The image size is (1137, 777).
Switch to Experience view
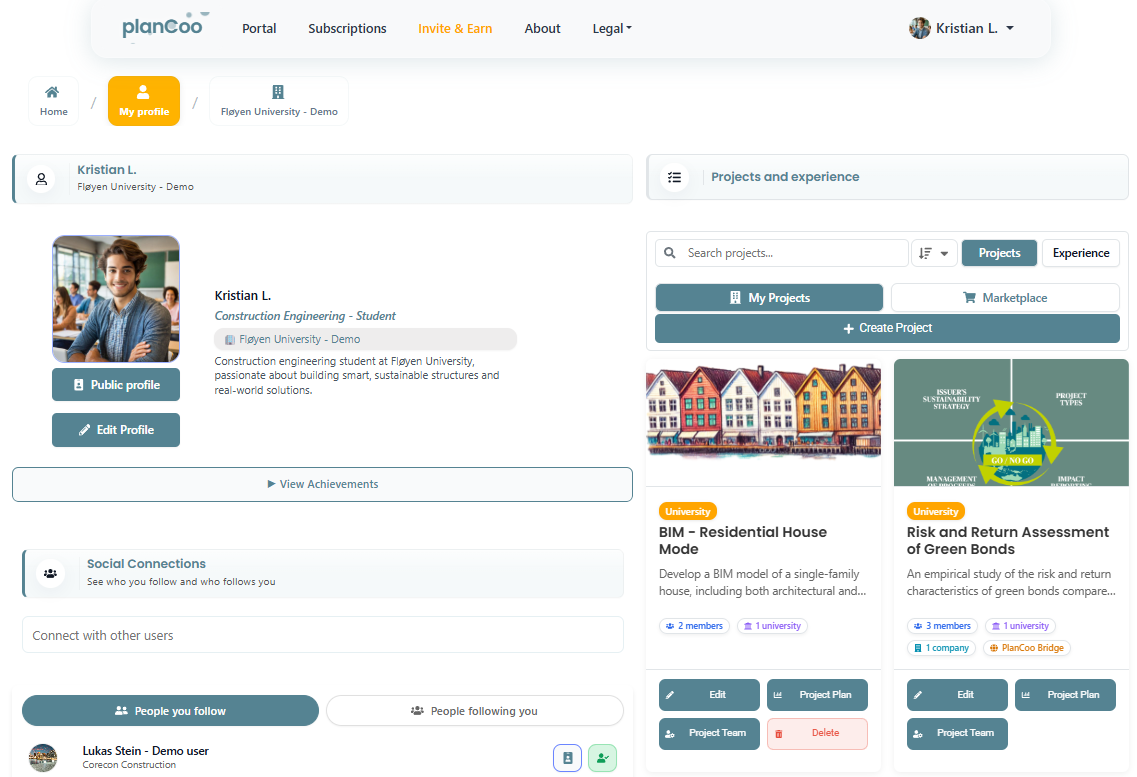click(x=1080, y=253)
